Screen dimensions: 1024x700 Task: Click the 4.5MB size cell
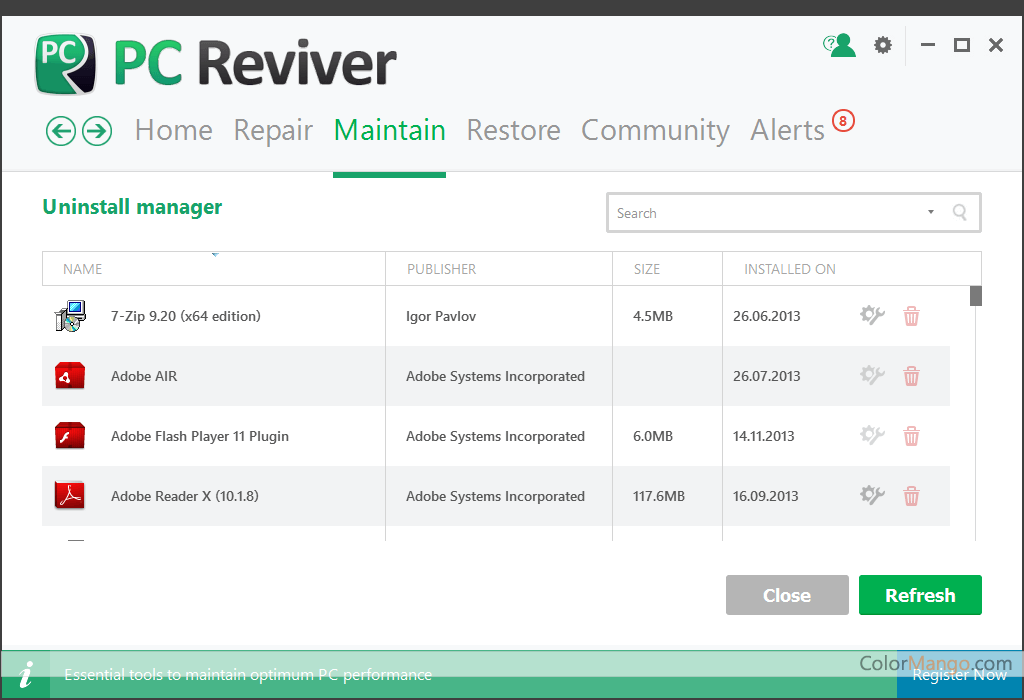tap(652, 316)
